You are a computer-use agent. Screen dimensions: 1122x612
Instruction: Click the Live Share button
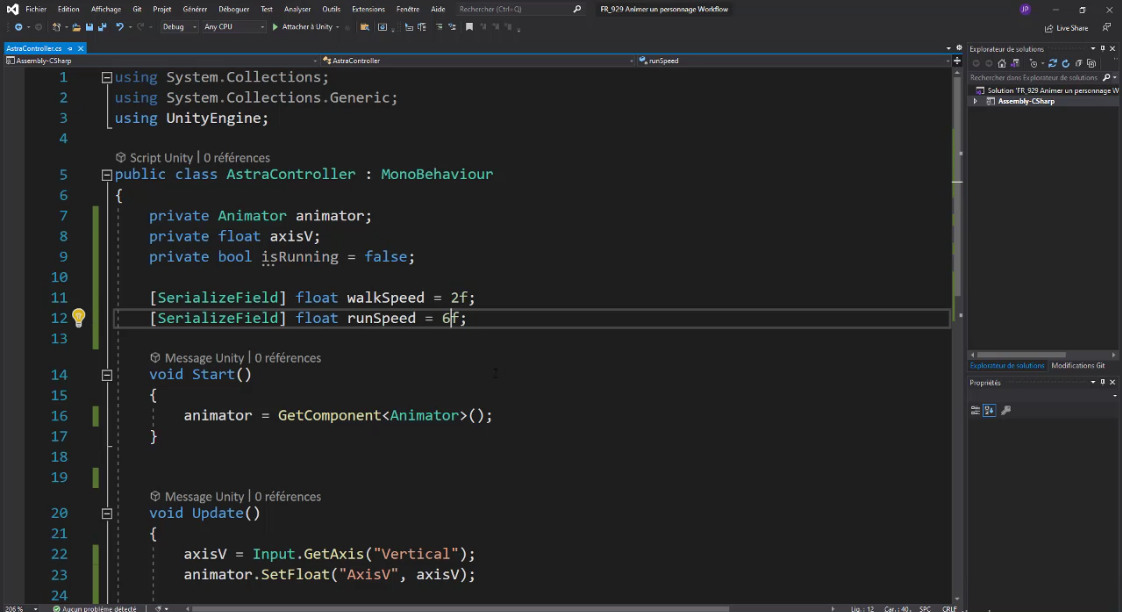point(1066,28)
